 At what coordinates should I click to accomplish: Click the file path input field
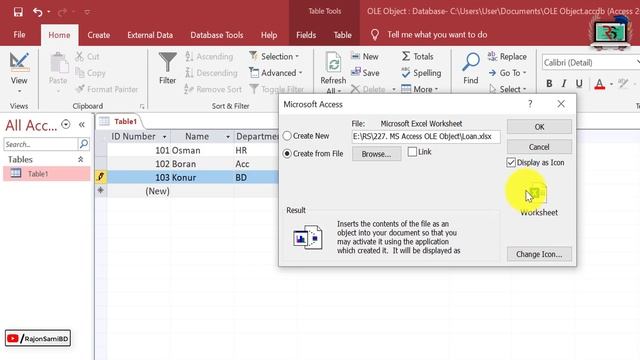click(426, 136)
